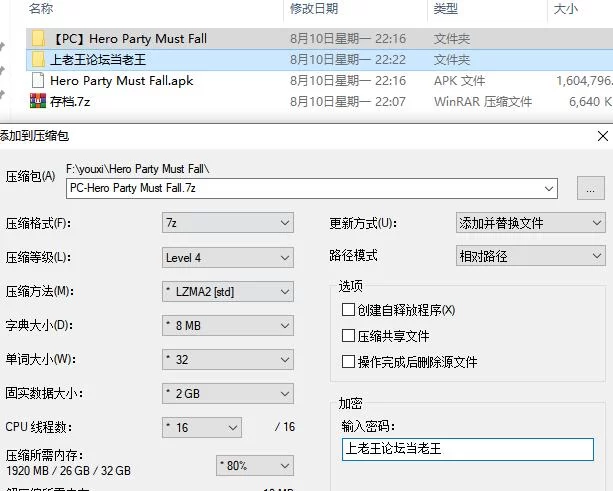Click the 上老王论坛当老王 folder icon
The width and height of the screenshot is (613, 491).
[x=38, y=60]
